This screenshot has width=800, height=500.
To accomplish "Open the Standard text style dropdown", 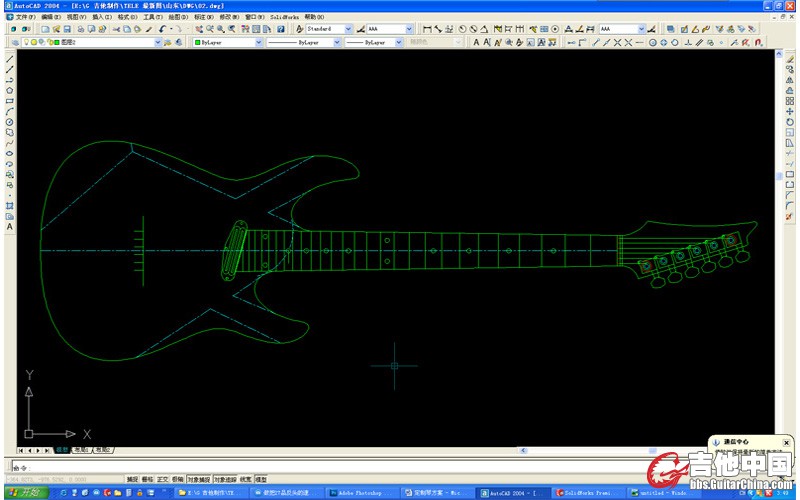I will tap(348, 29).
